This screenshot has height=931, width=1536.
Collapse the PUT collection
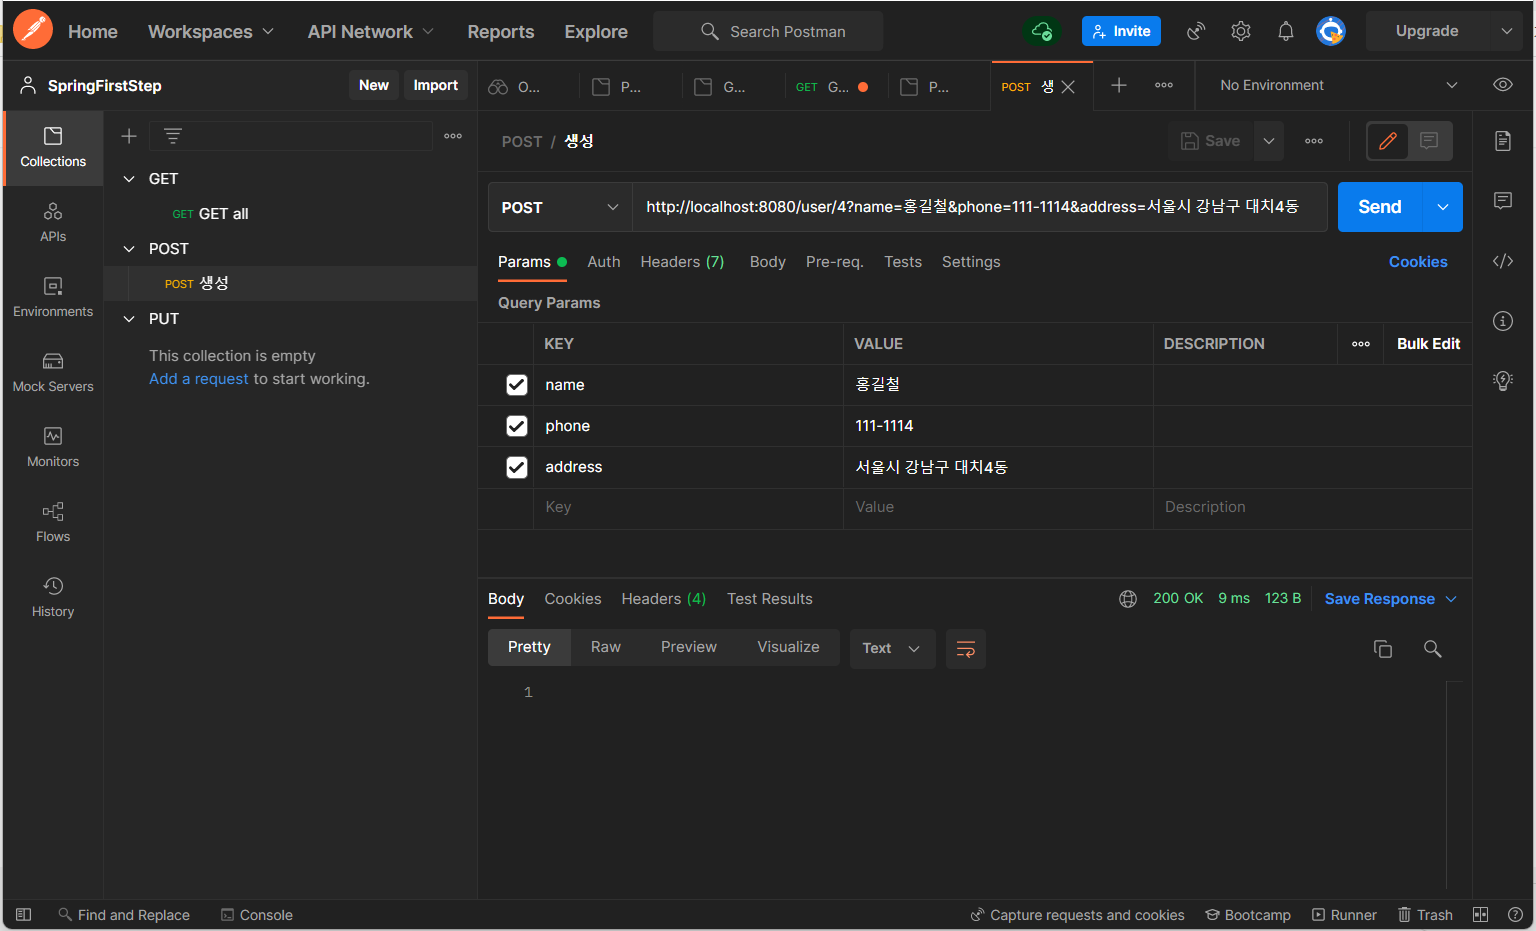[x=129, y=319]
